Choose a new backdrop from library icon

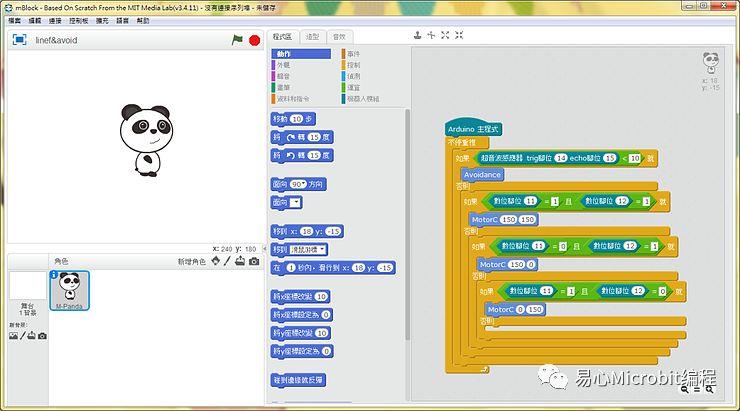13,336
